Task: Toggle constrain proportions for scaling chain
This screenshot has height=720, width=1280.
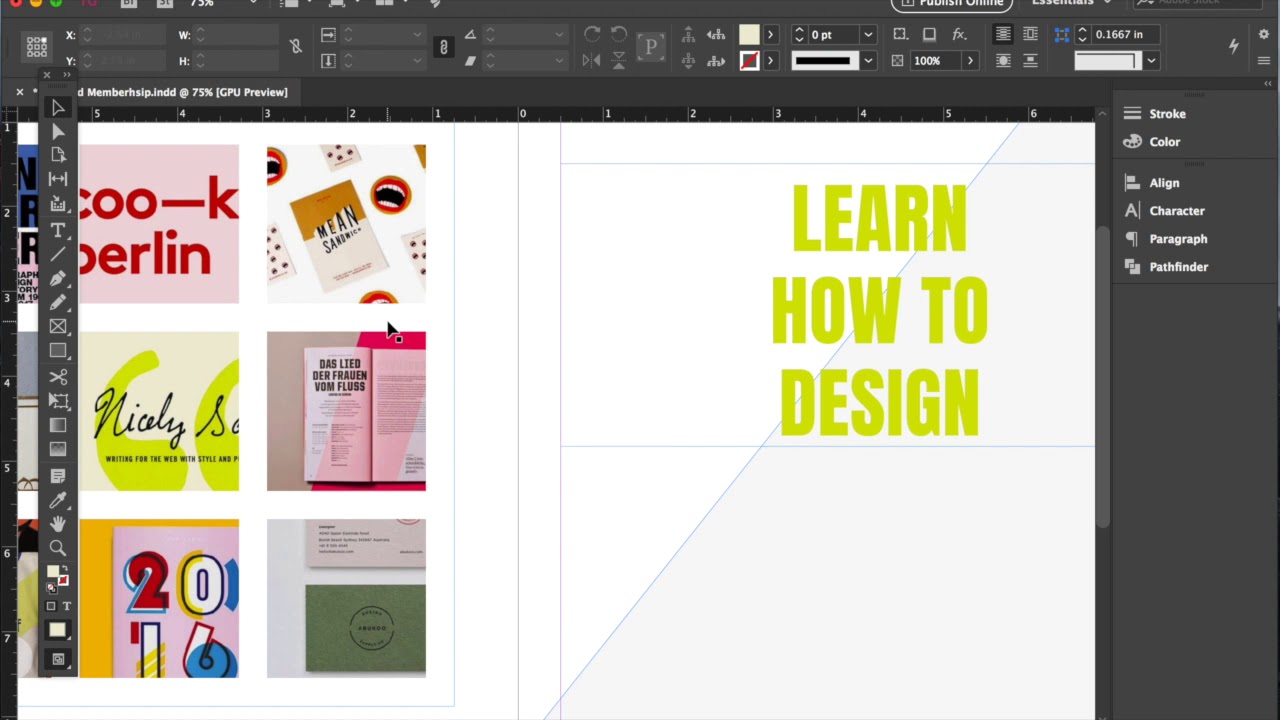Action: [443, 47]
